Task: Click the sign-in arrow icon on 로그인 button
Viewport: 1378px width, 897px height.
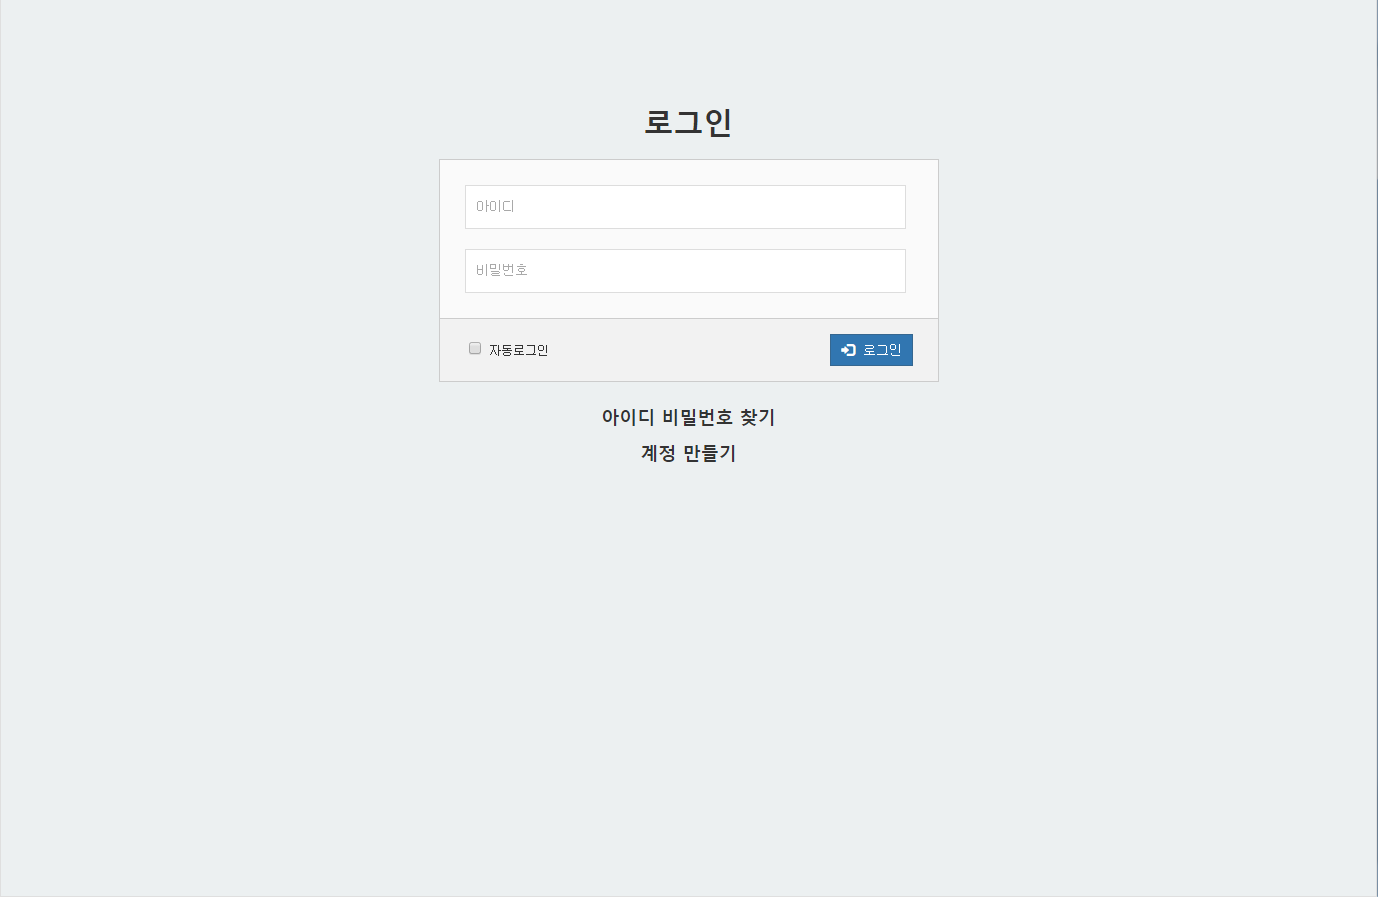Action: (848, 350)
